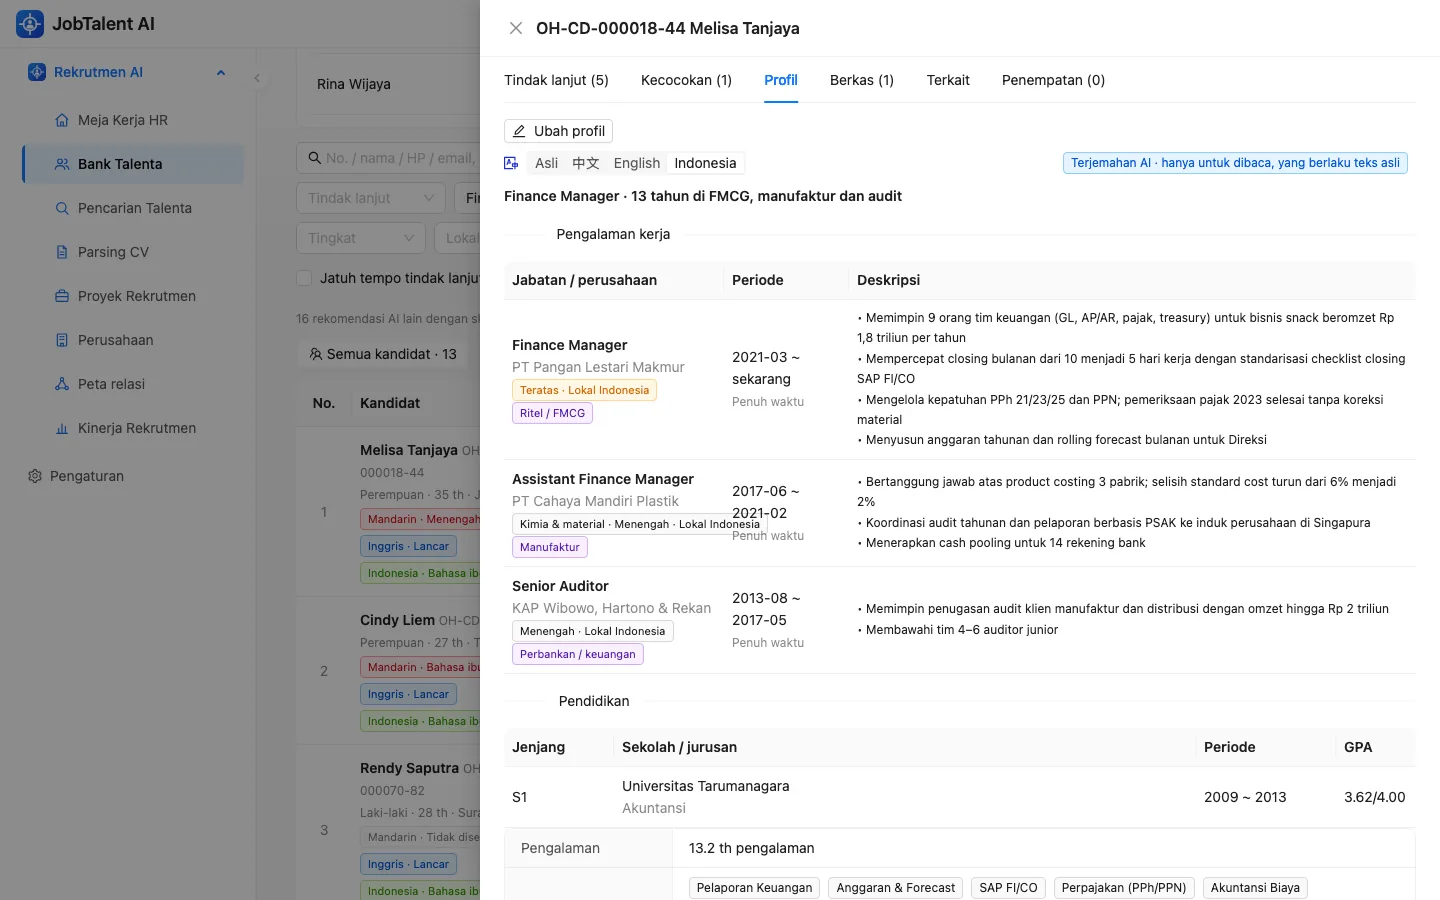
Task: Click Ubah profil button
Action: click(559, 131)
